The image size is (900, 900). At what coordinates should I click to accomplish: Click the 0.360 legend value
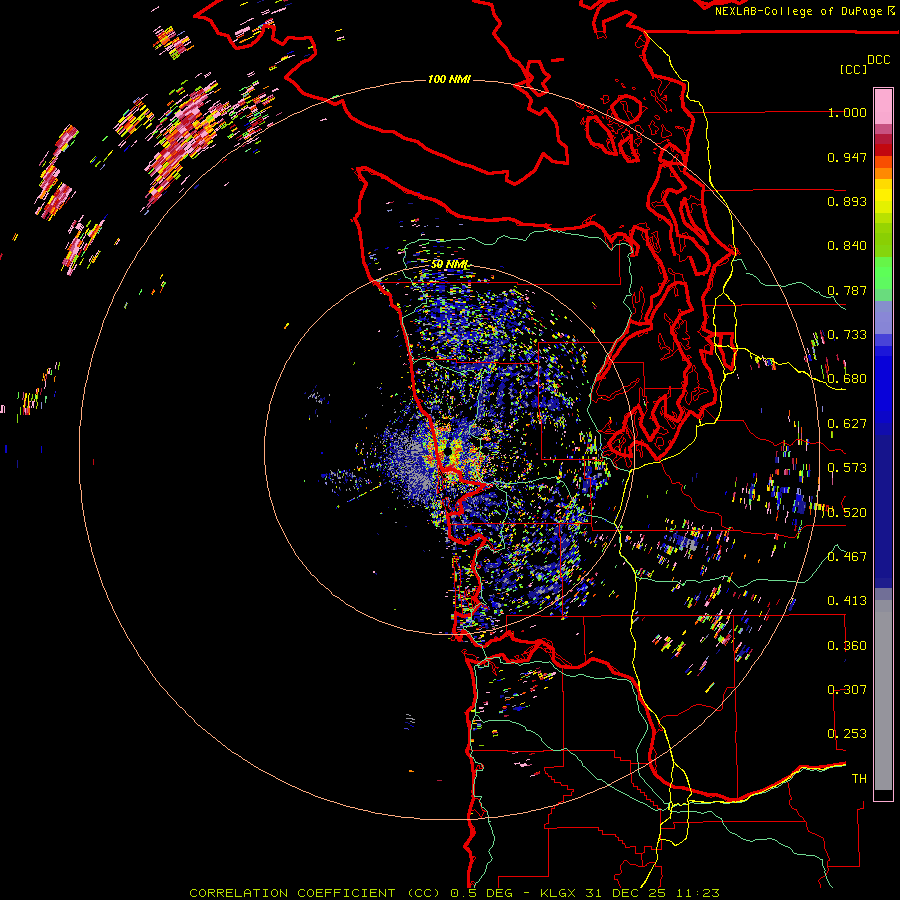click(x=847, y=646)
